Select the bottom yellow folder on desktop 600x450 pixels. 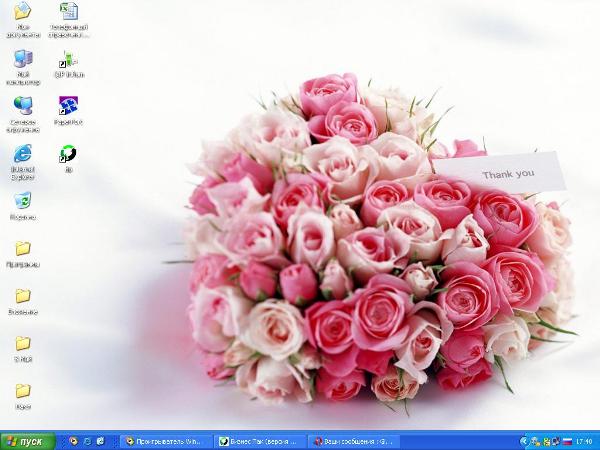[22, 391]
